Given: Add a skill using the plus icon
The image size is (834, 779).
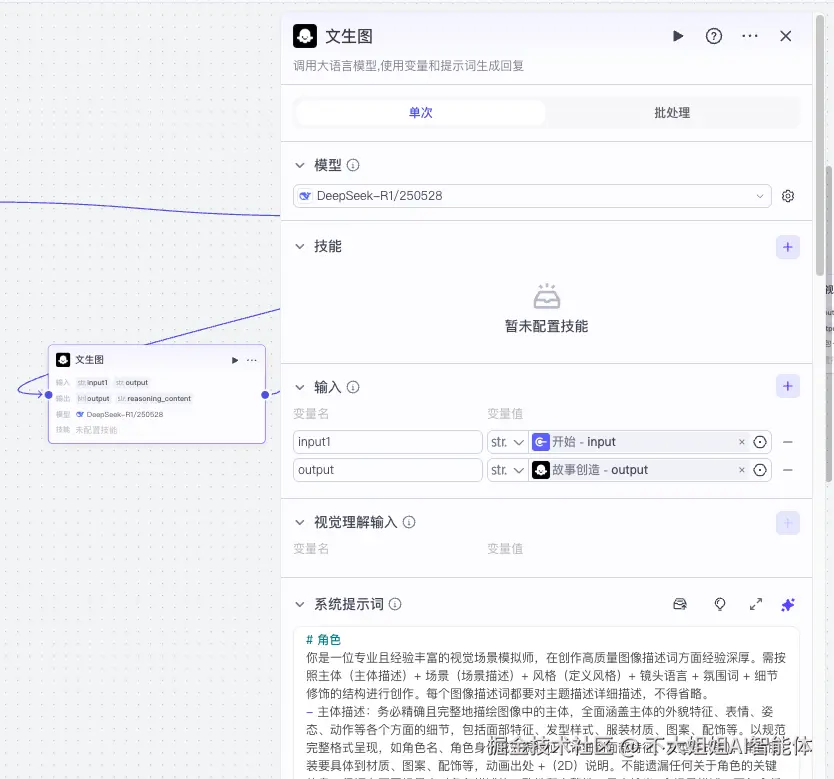Looking at the screenshot, I should click(788, 246).
